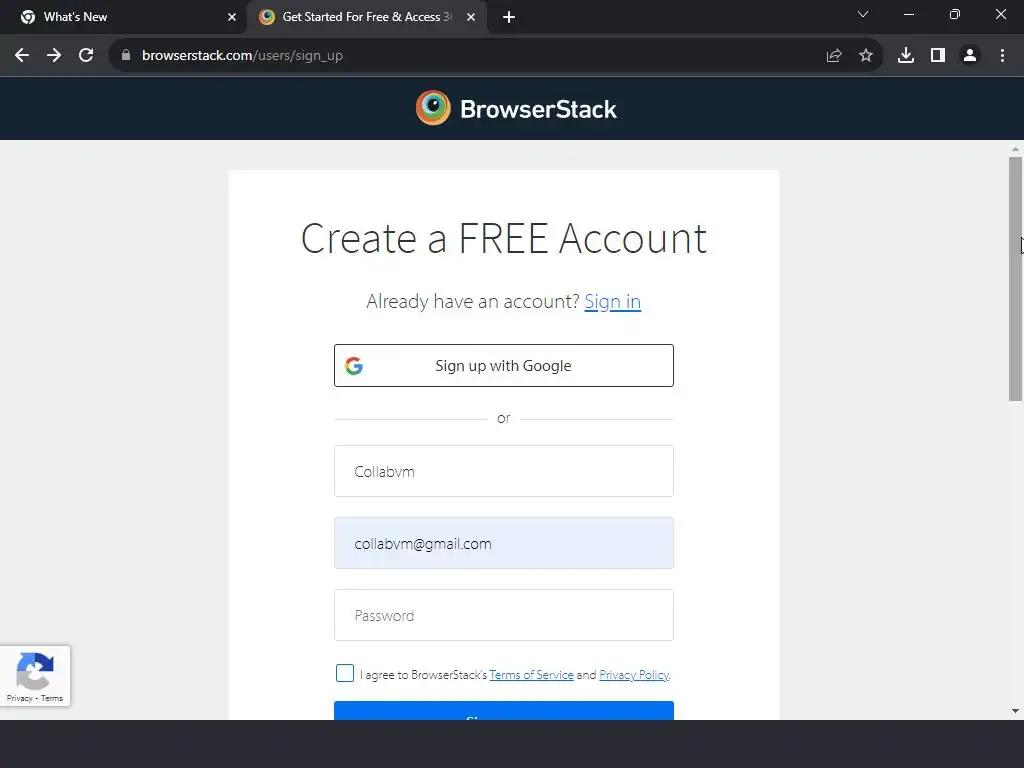Click the blue Sign up button

[x=504, y=711]
